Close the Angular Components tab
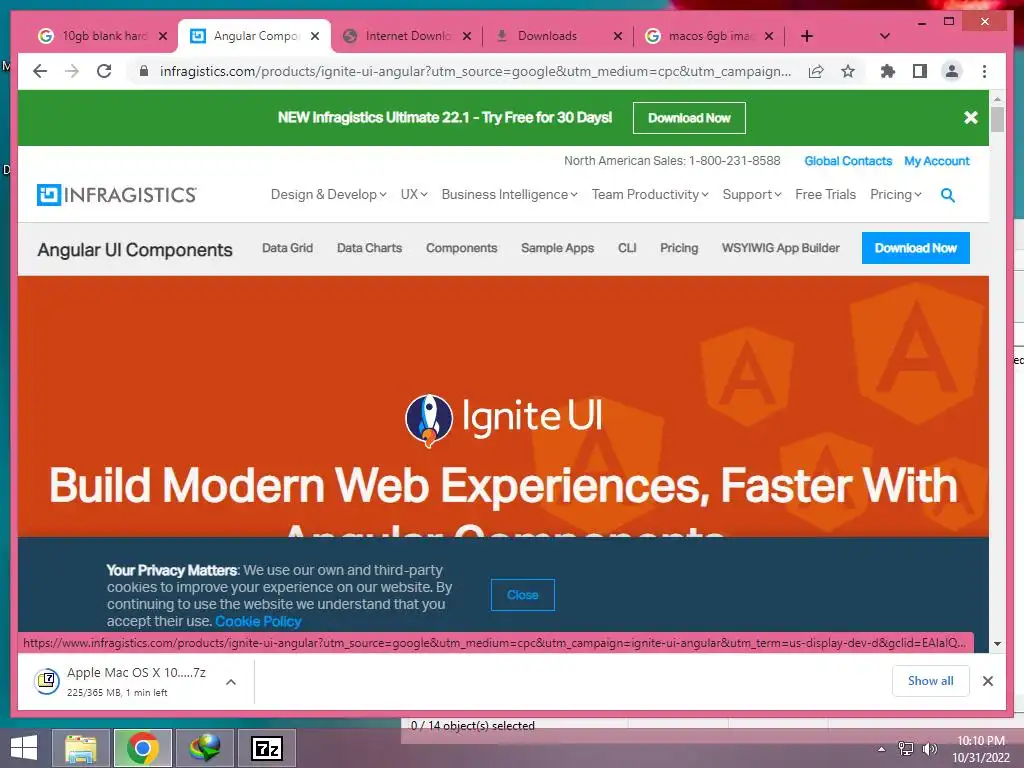Screen dimensions: 1024x768 click(315, 36)
